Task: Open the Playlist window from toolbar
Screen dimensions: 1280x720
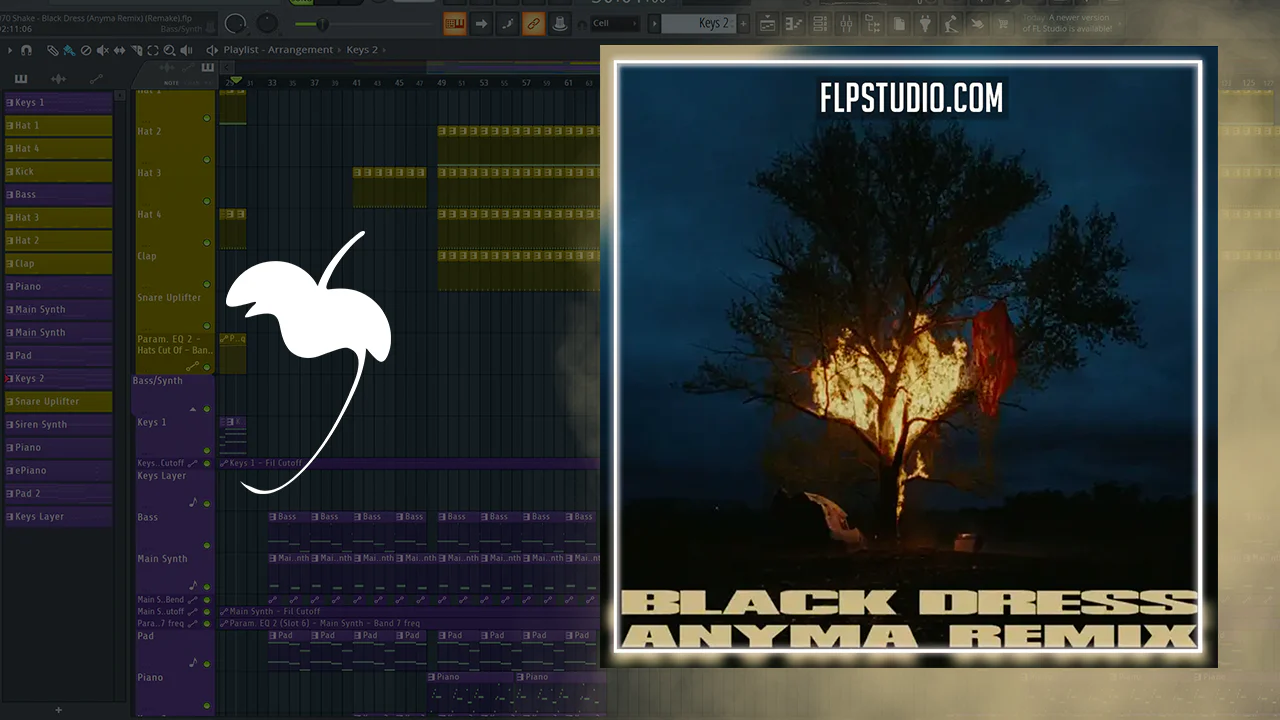Action: (x=767, y=23)
